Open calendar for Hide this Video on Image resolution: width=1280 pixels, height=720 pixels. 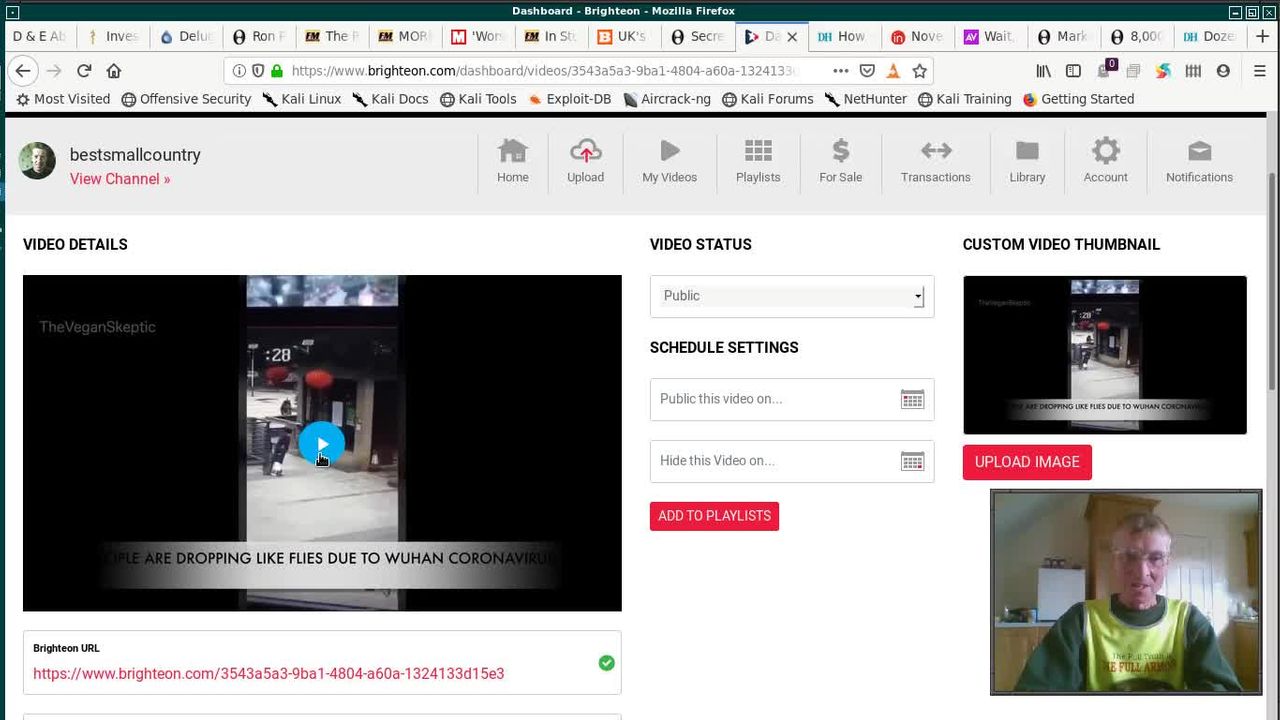coord(912,461)
